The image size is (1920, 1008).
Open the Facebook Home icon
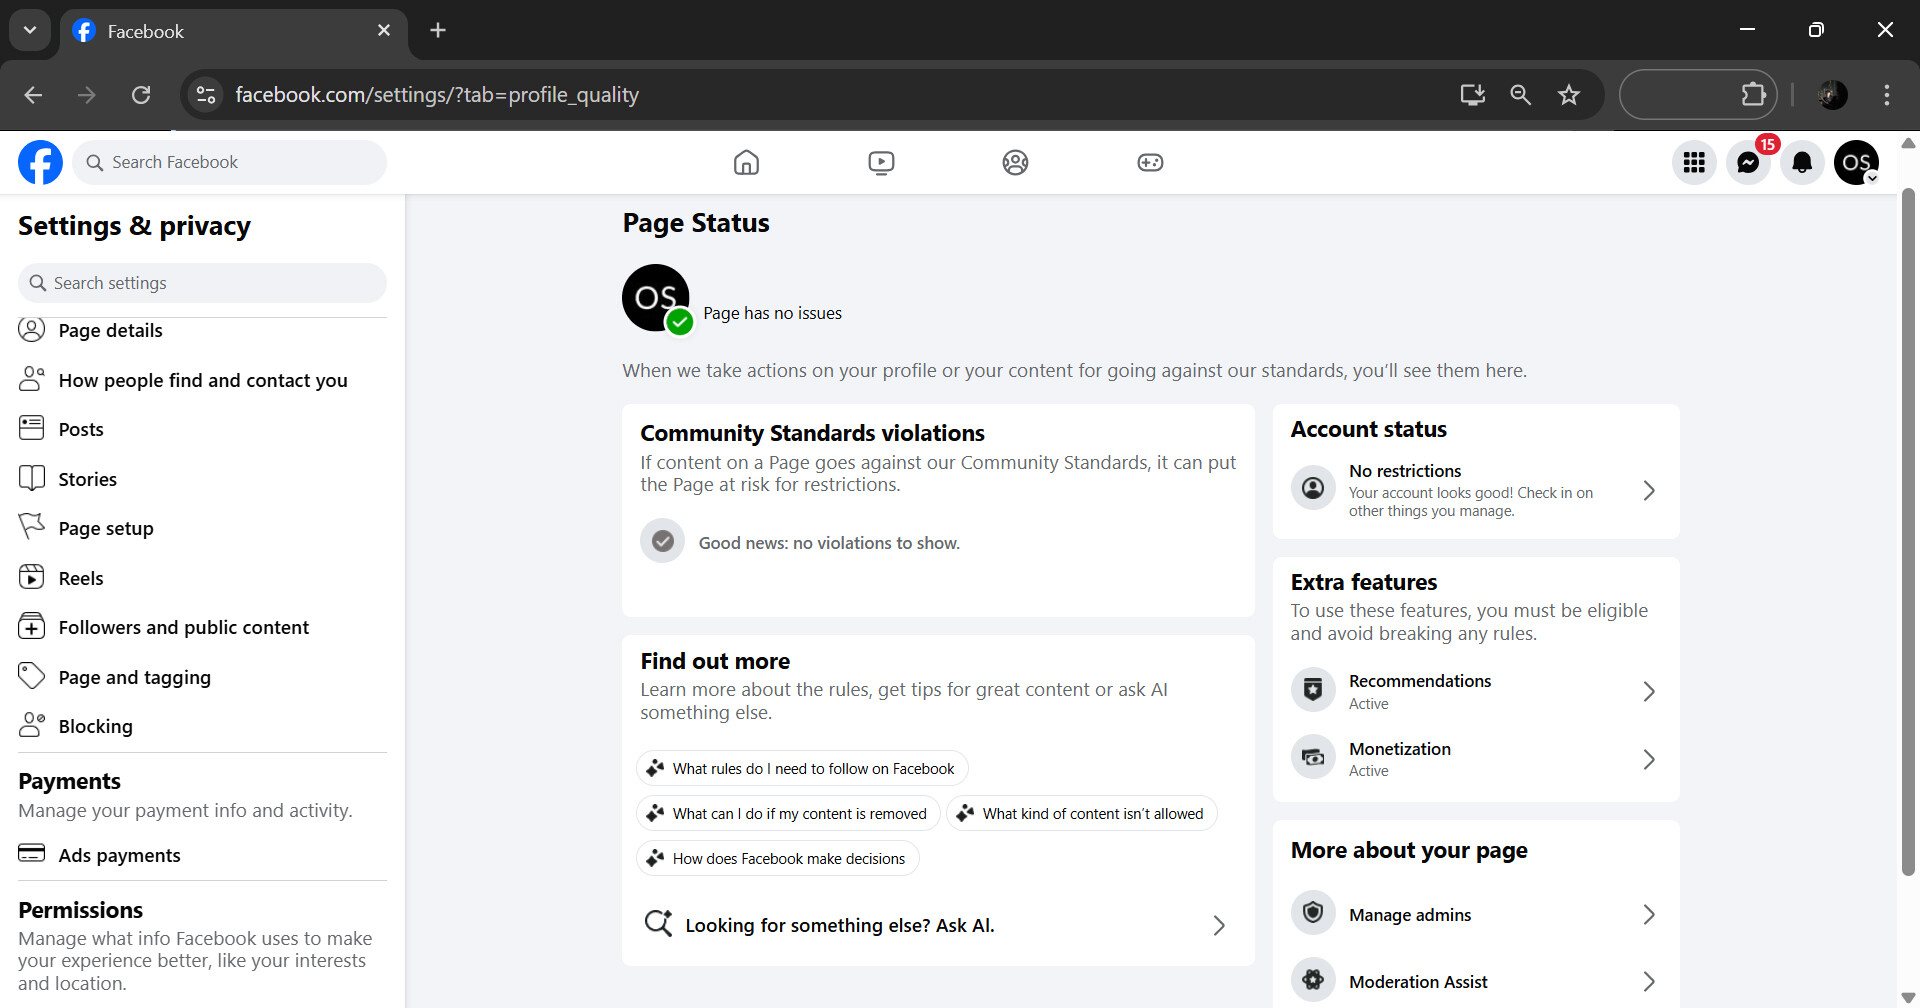click(x=746, y=162)
